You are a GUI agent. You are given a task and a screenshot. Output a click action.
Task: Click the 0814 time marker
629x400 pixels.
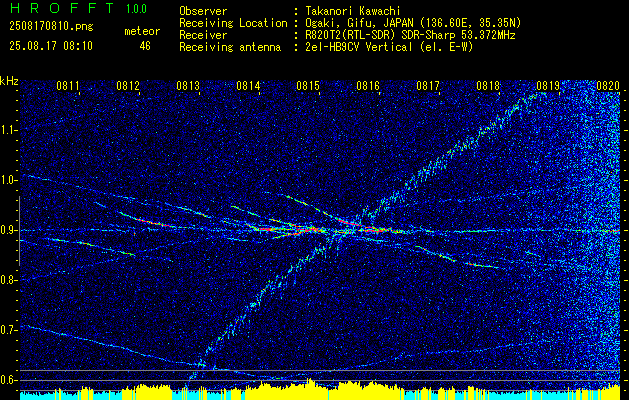(248, 85)
